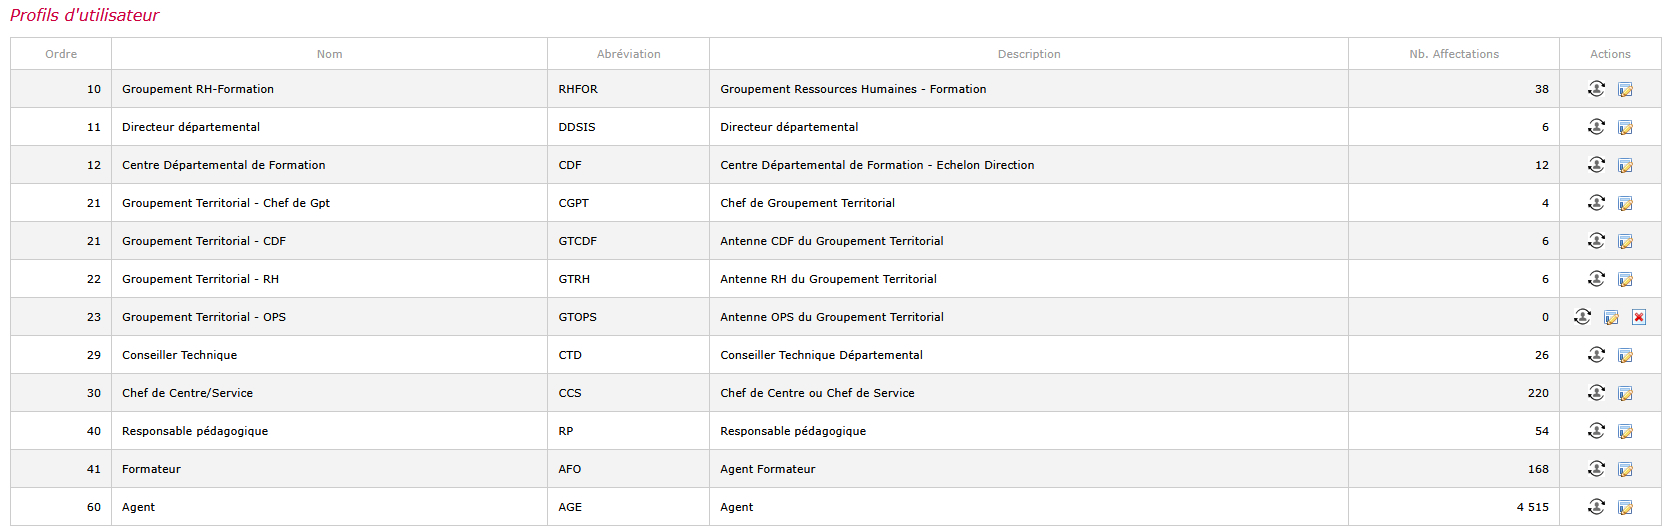The height and width of the screenshot is (532, 1666).
Task: Sort table by Nom column header
Action: pos(329,54)
